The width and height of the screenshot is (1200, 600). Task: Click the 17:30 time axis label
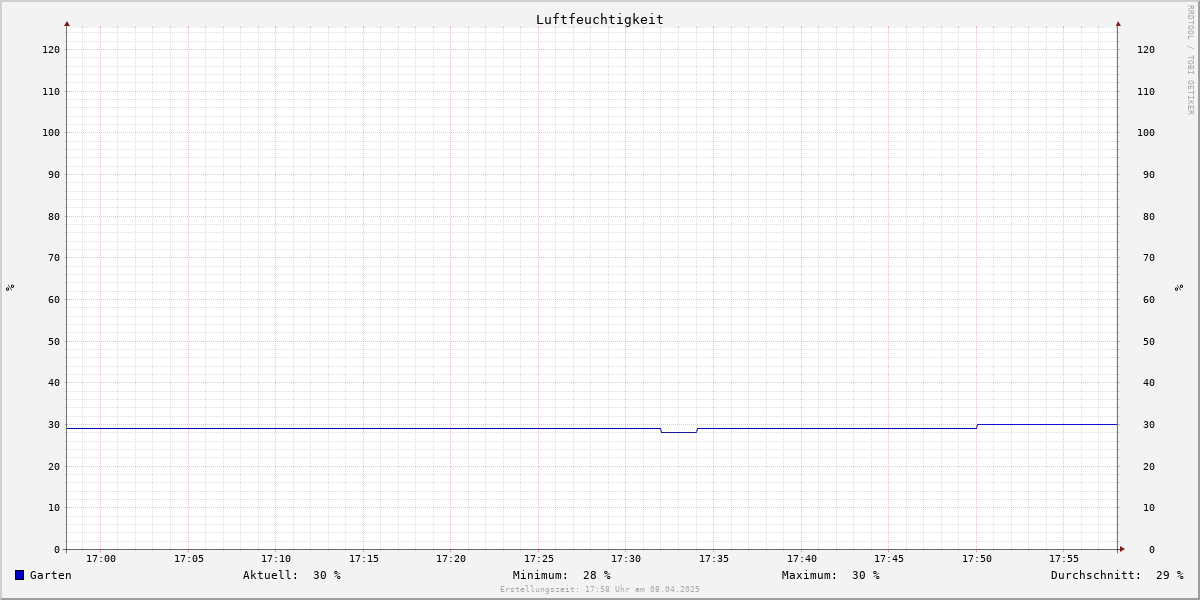(626, 559)
